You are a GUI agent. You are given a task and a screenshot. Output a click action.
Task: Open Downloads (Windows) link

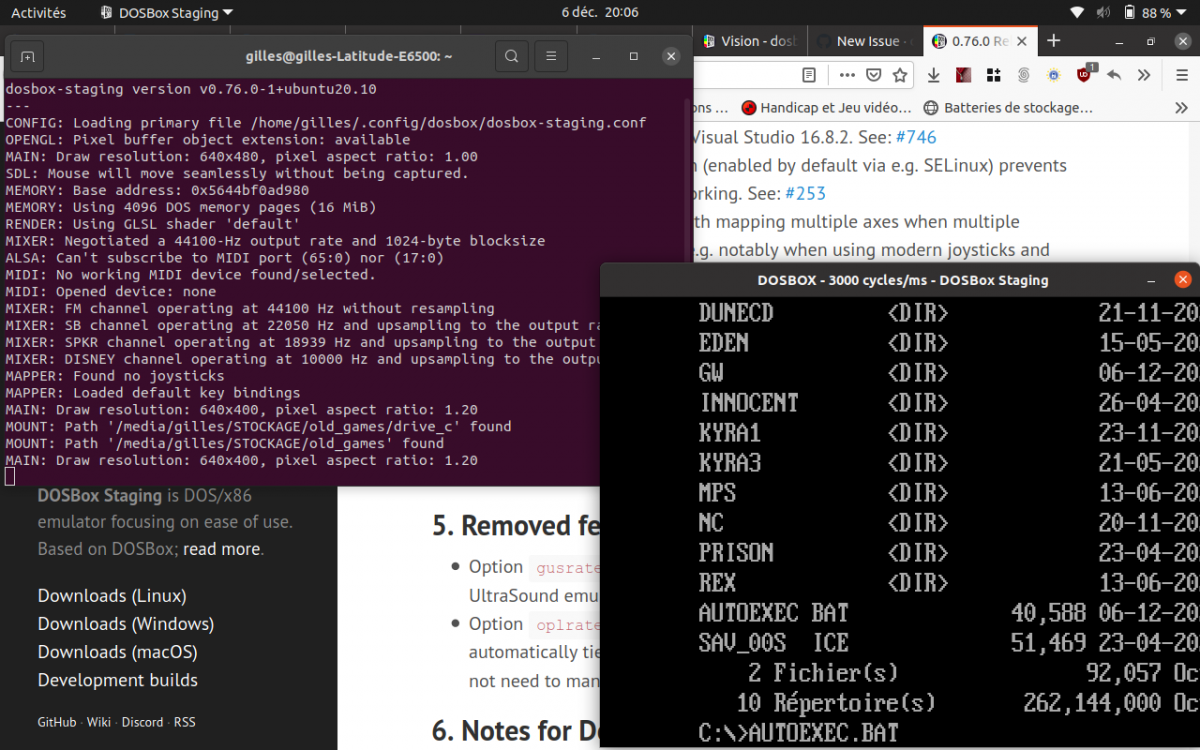(126, 624)
